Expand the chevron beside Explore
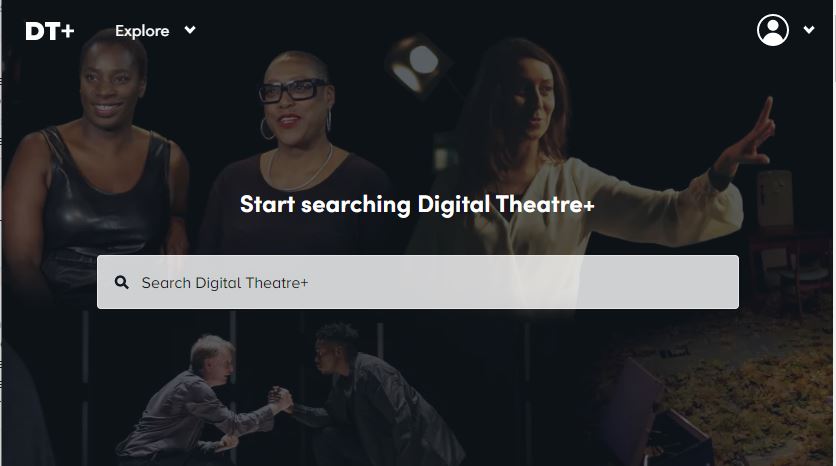Viewport: 836px width, 466px height. 190,30
